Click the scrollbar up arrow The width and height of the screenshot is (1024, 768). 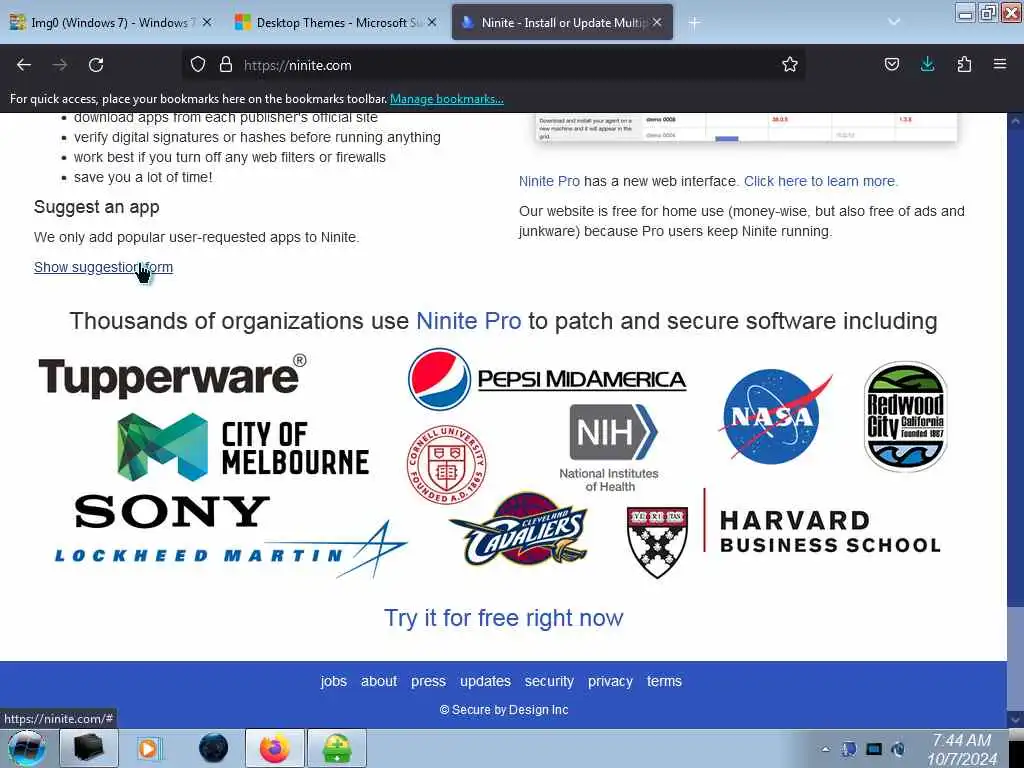(1015, 121)
